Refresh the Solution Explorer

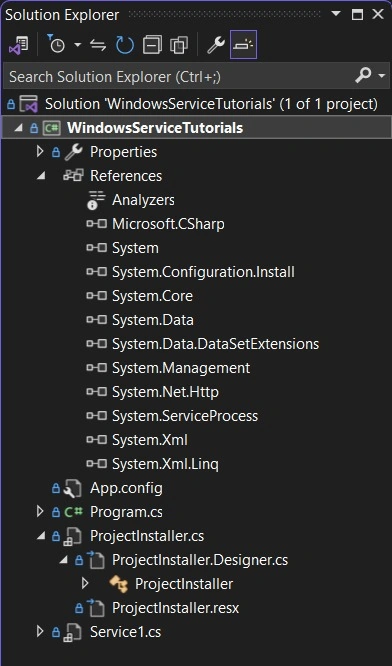pos(125,45)
